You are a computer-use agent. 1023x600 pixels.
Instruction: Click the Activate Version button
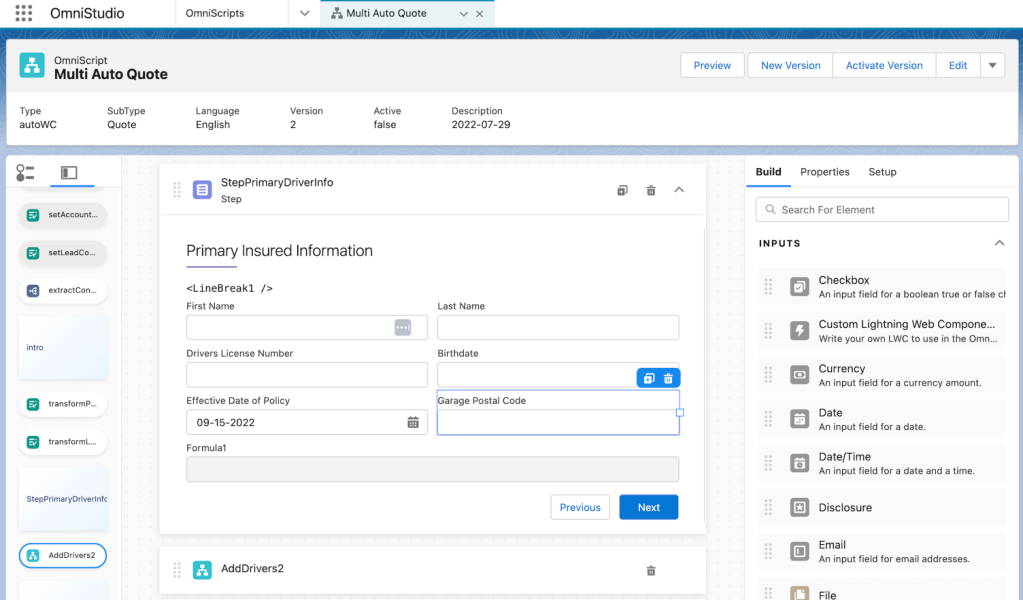(x=884, y=65)
